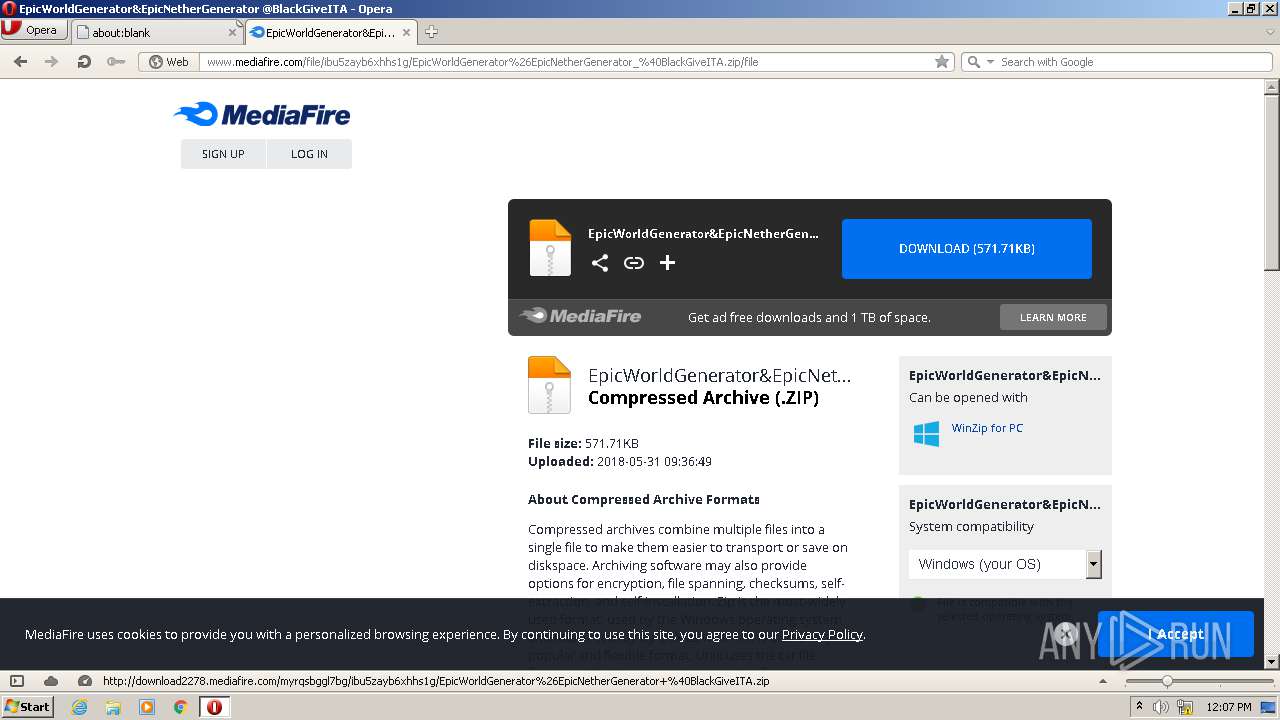Click DOWNLOAD (571.71KB) button
1280x720 pixels.
[x=967, y=249]
